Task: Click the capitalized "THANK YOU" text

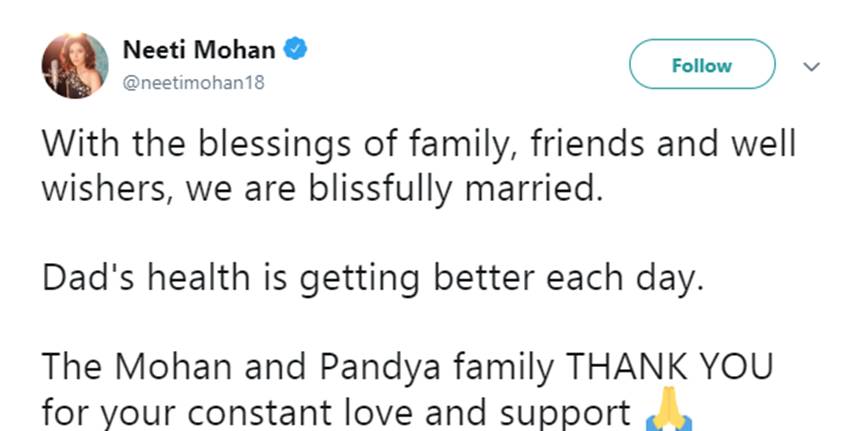Action: (672, 367)
